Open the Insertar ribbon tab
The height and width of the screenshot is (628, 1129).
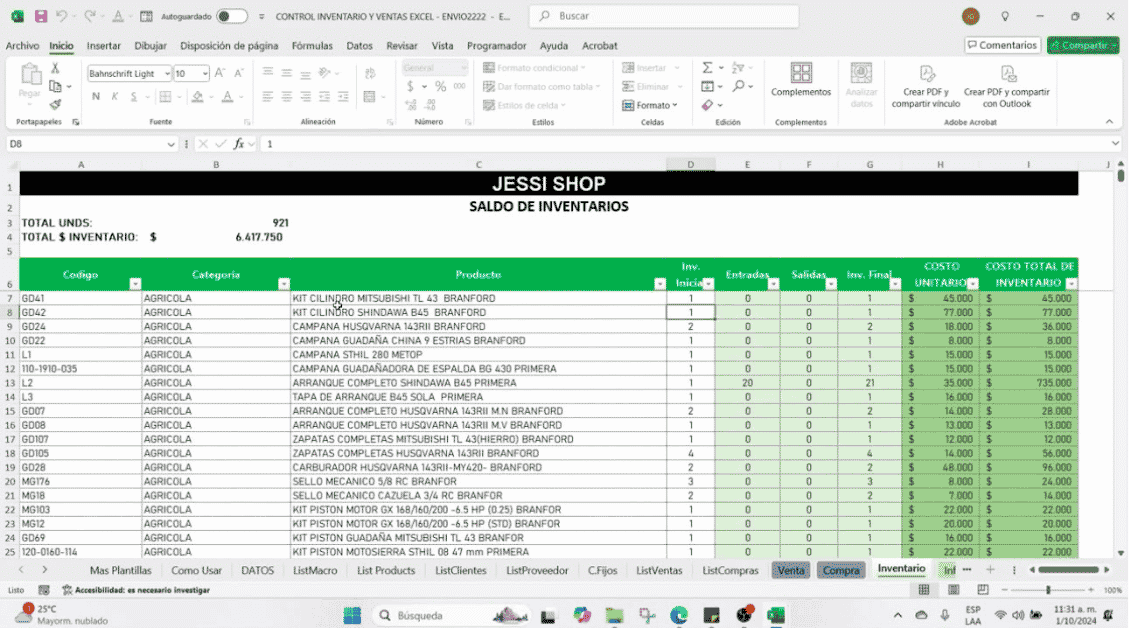[x=104, y=45]
